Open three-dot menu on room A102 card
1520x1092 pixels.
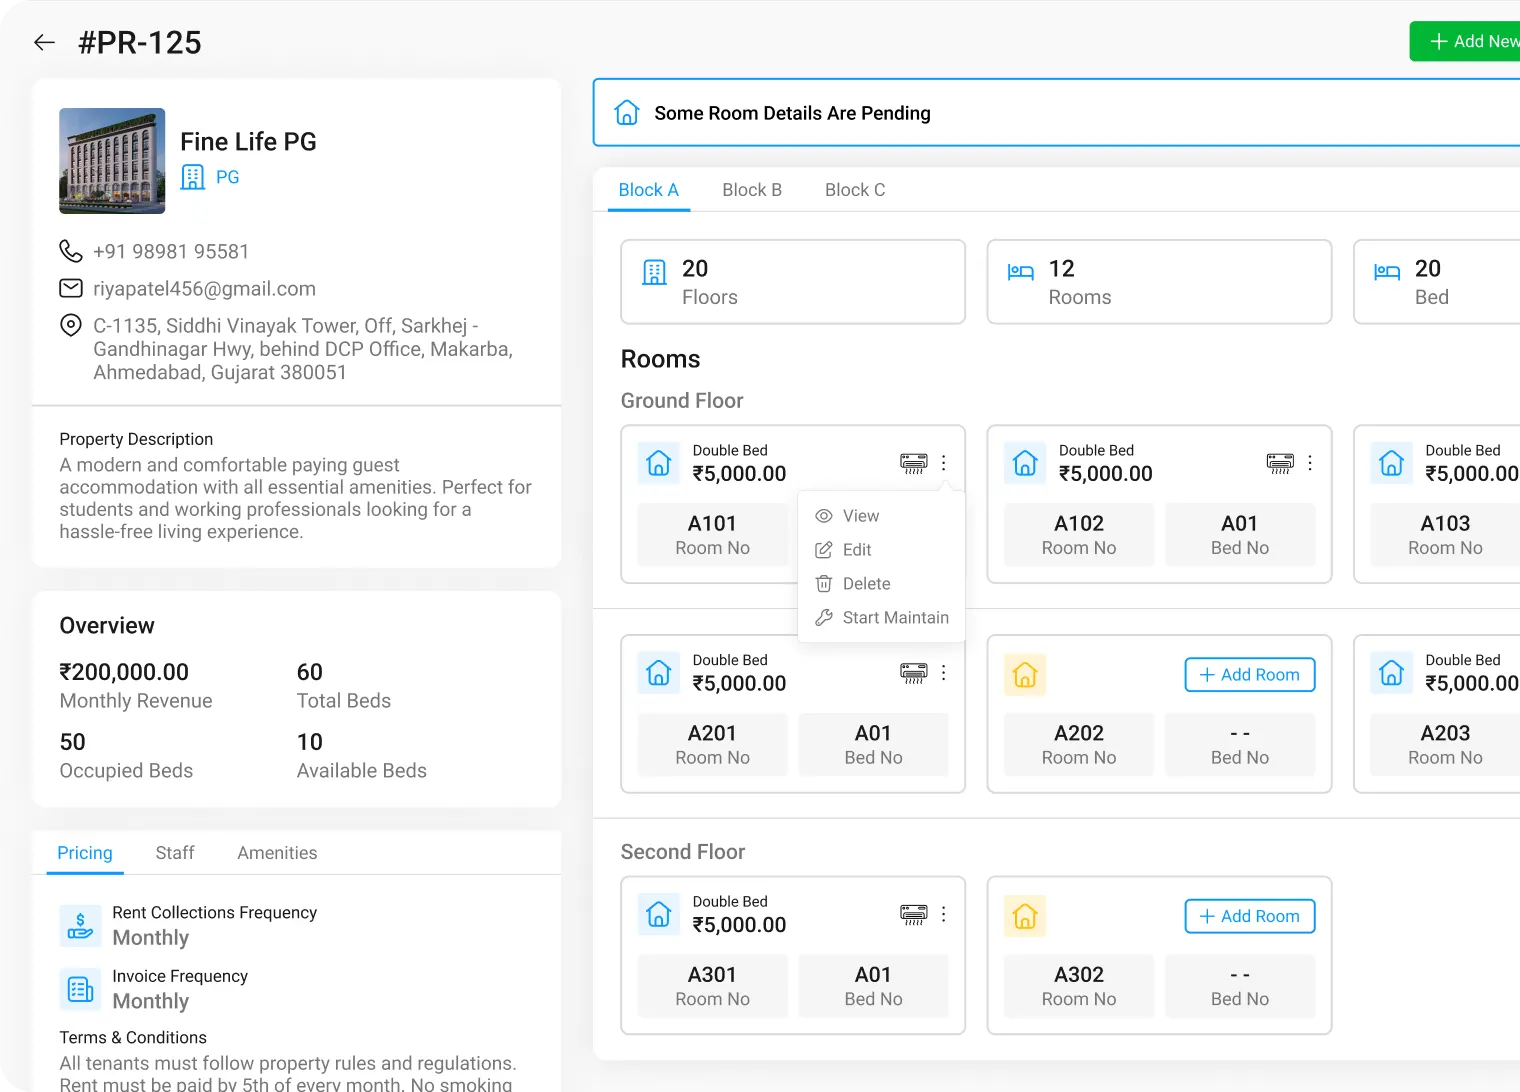coord(1309,463)
